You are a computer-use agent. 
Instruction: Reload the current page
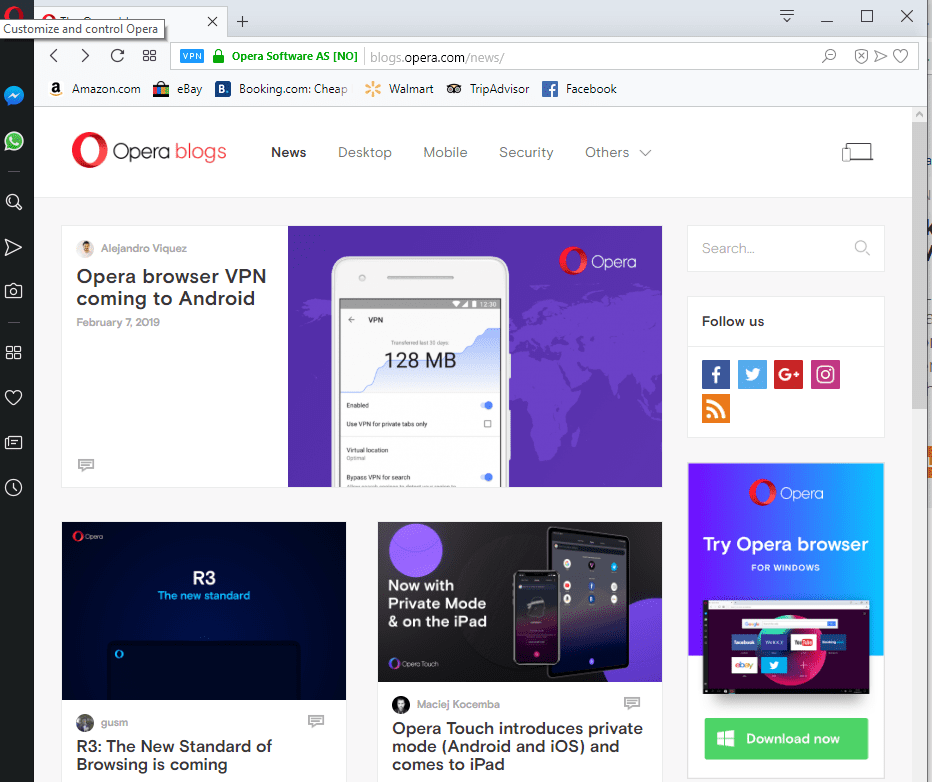click(x=117, y=56)
